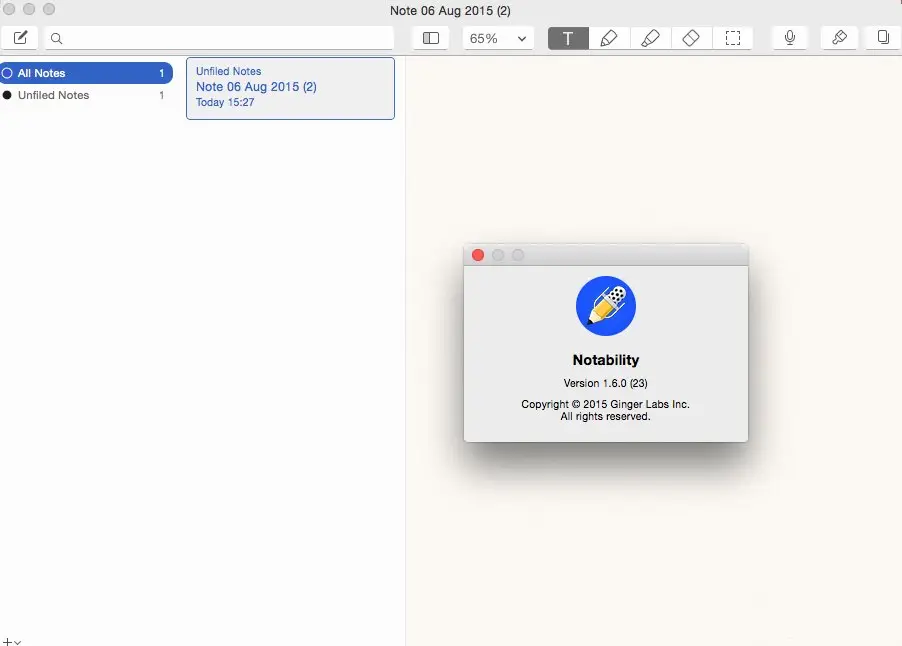902x646 pixels.
Task: Show the pages view icon
Action: click(883, 38)
